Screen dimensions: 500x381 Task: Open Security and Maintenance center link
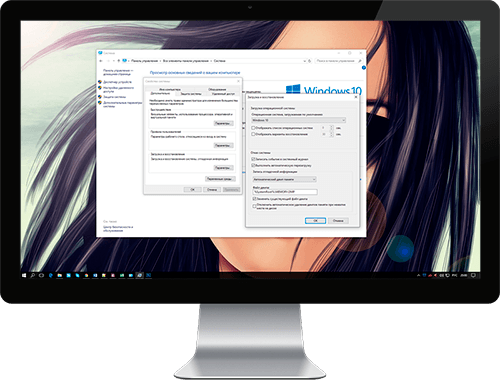pos(118,229)
